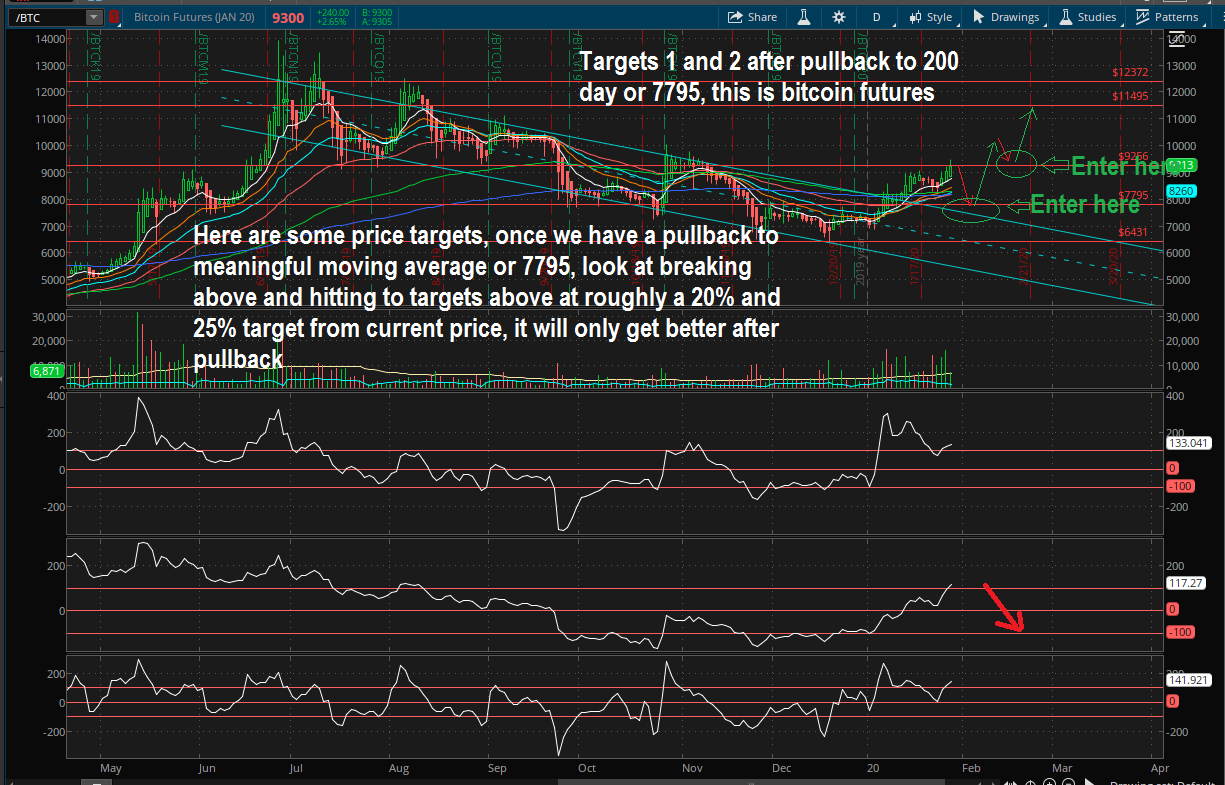Screen dimensions: 1225x785
Task: Open the Style menu
Action: coord(930,17)
